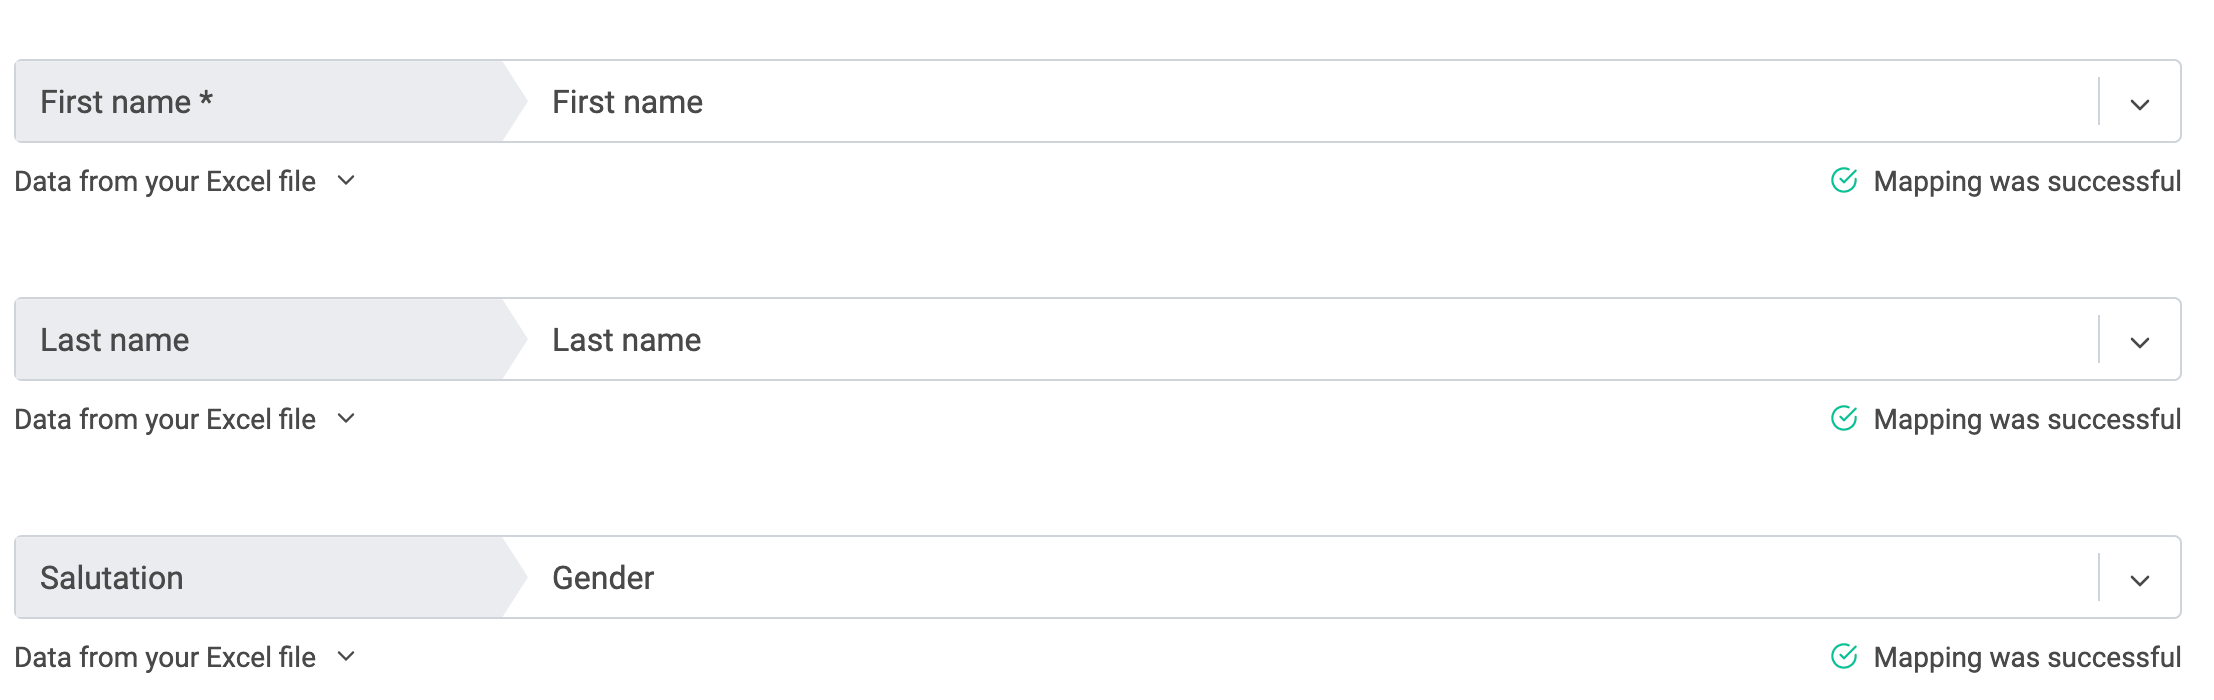Open the Last name column dropdown arrow

click(2139, 342)
